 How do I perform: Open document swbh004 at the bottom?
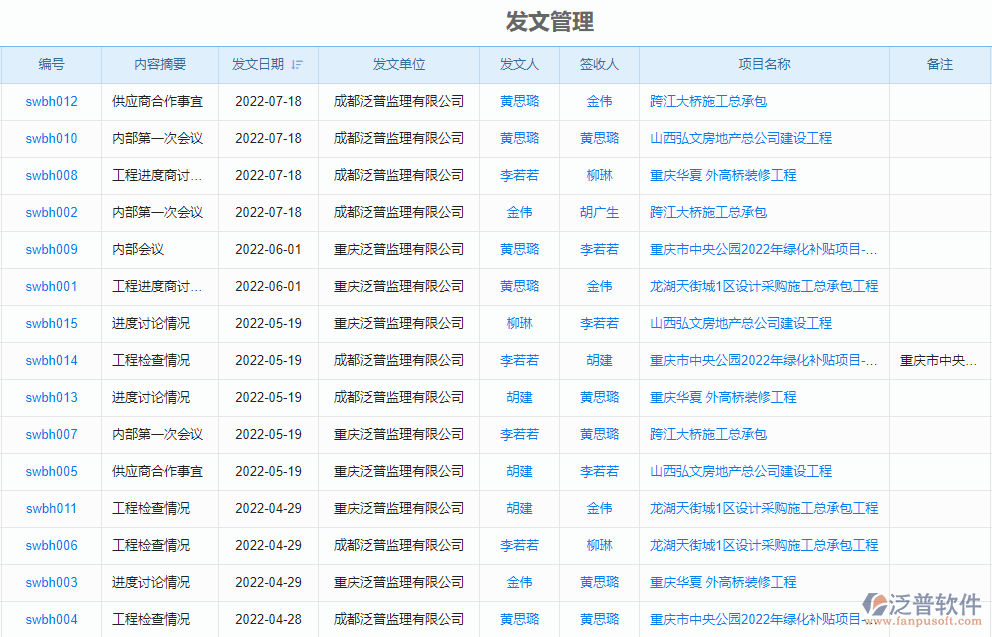[50, 619]
